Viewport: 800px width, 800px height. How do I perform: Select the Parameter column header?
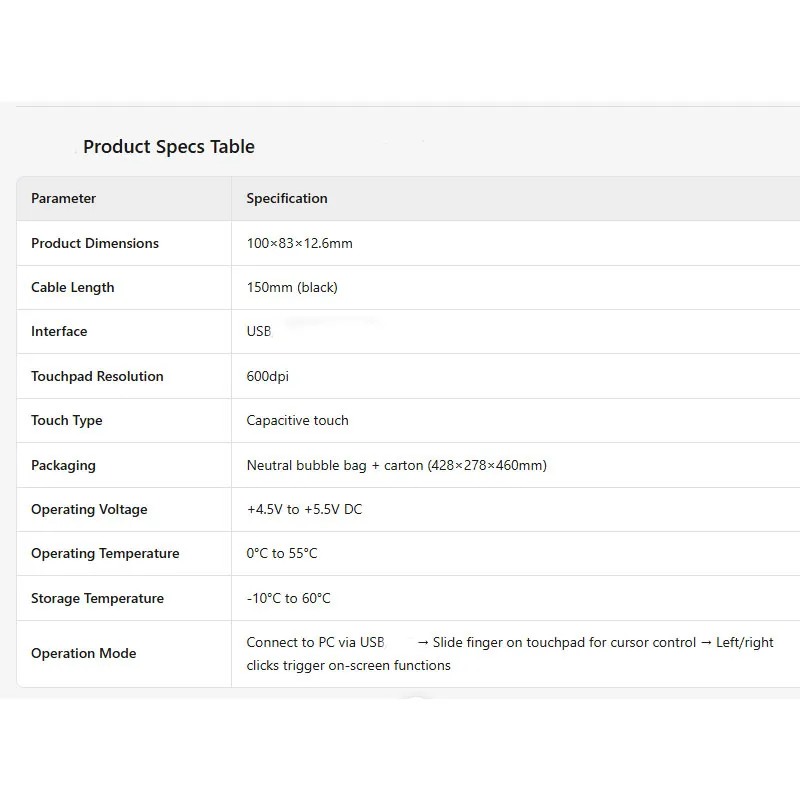coord(63,198)
